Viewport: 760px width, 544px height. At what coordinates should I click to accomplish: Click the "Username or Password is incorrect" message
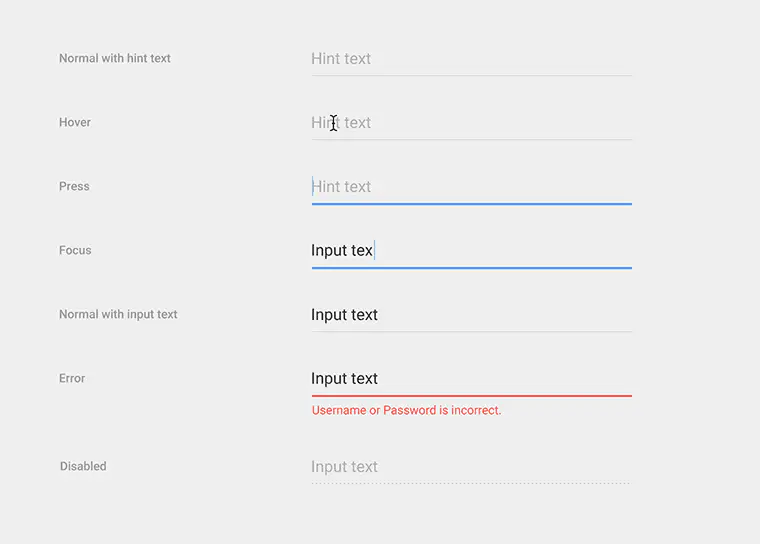407,411
